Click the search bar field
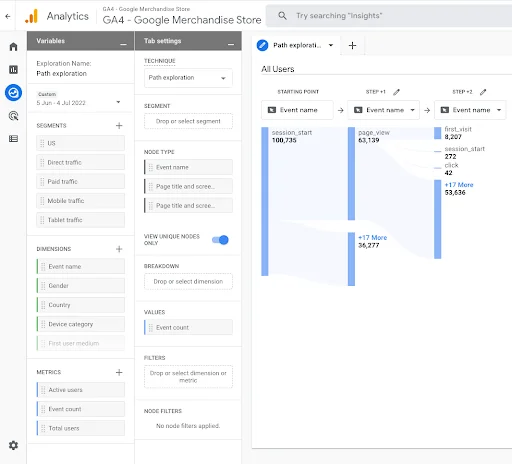The width and height of the screenshot is (512, 464). pos(389,16)
